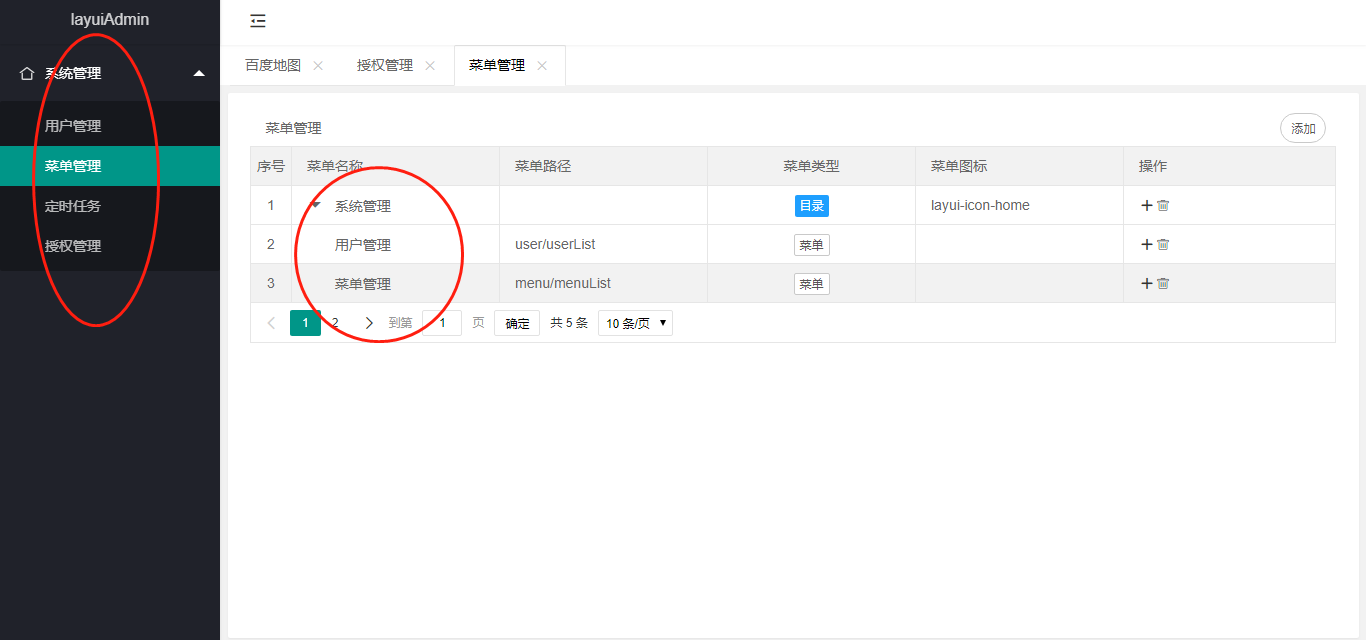Switch to the 授权管理 tab

tap(385, 65)
